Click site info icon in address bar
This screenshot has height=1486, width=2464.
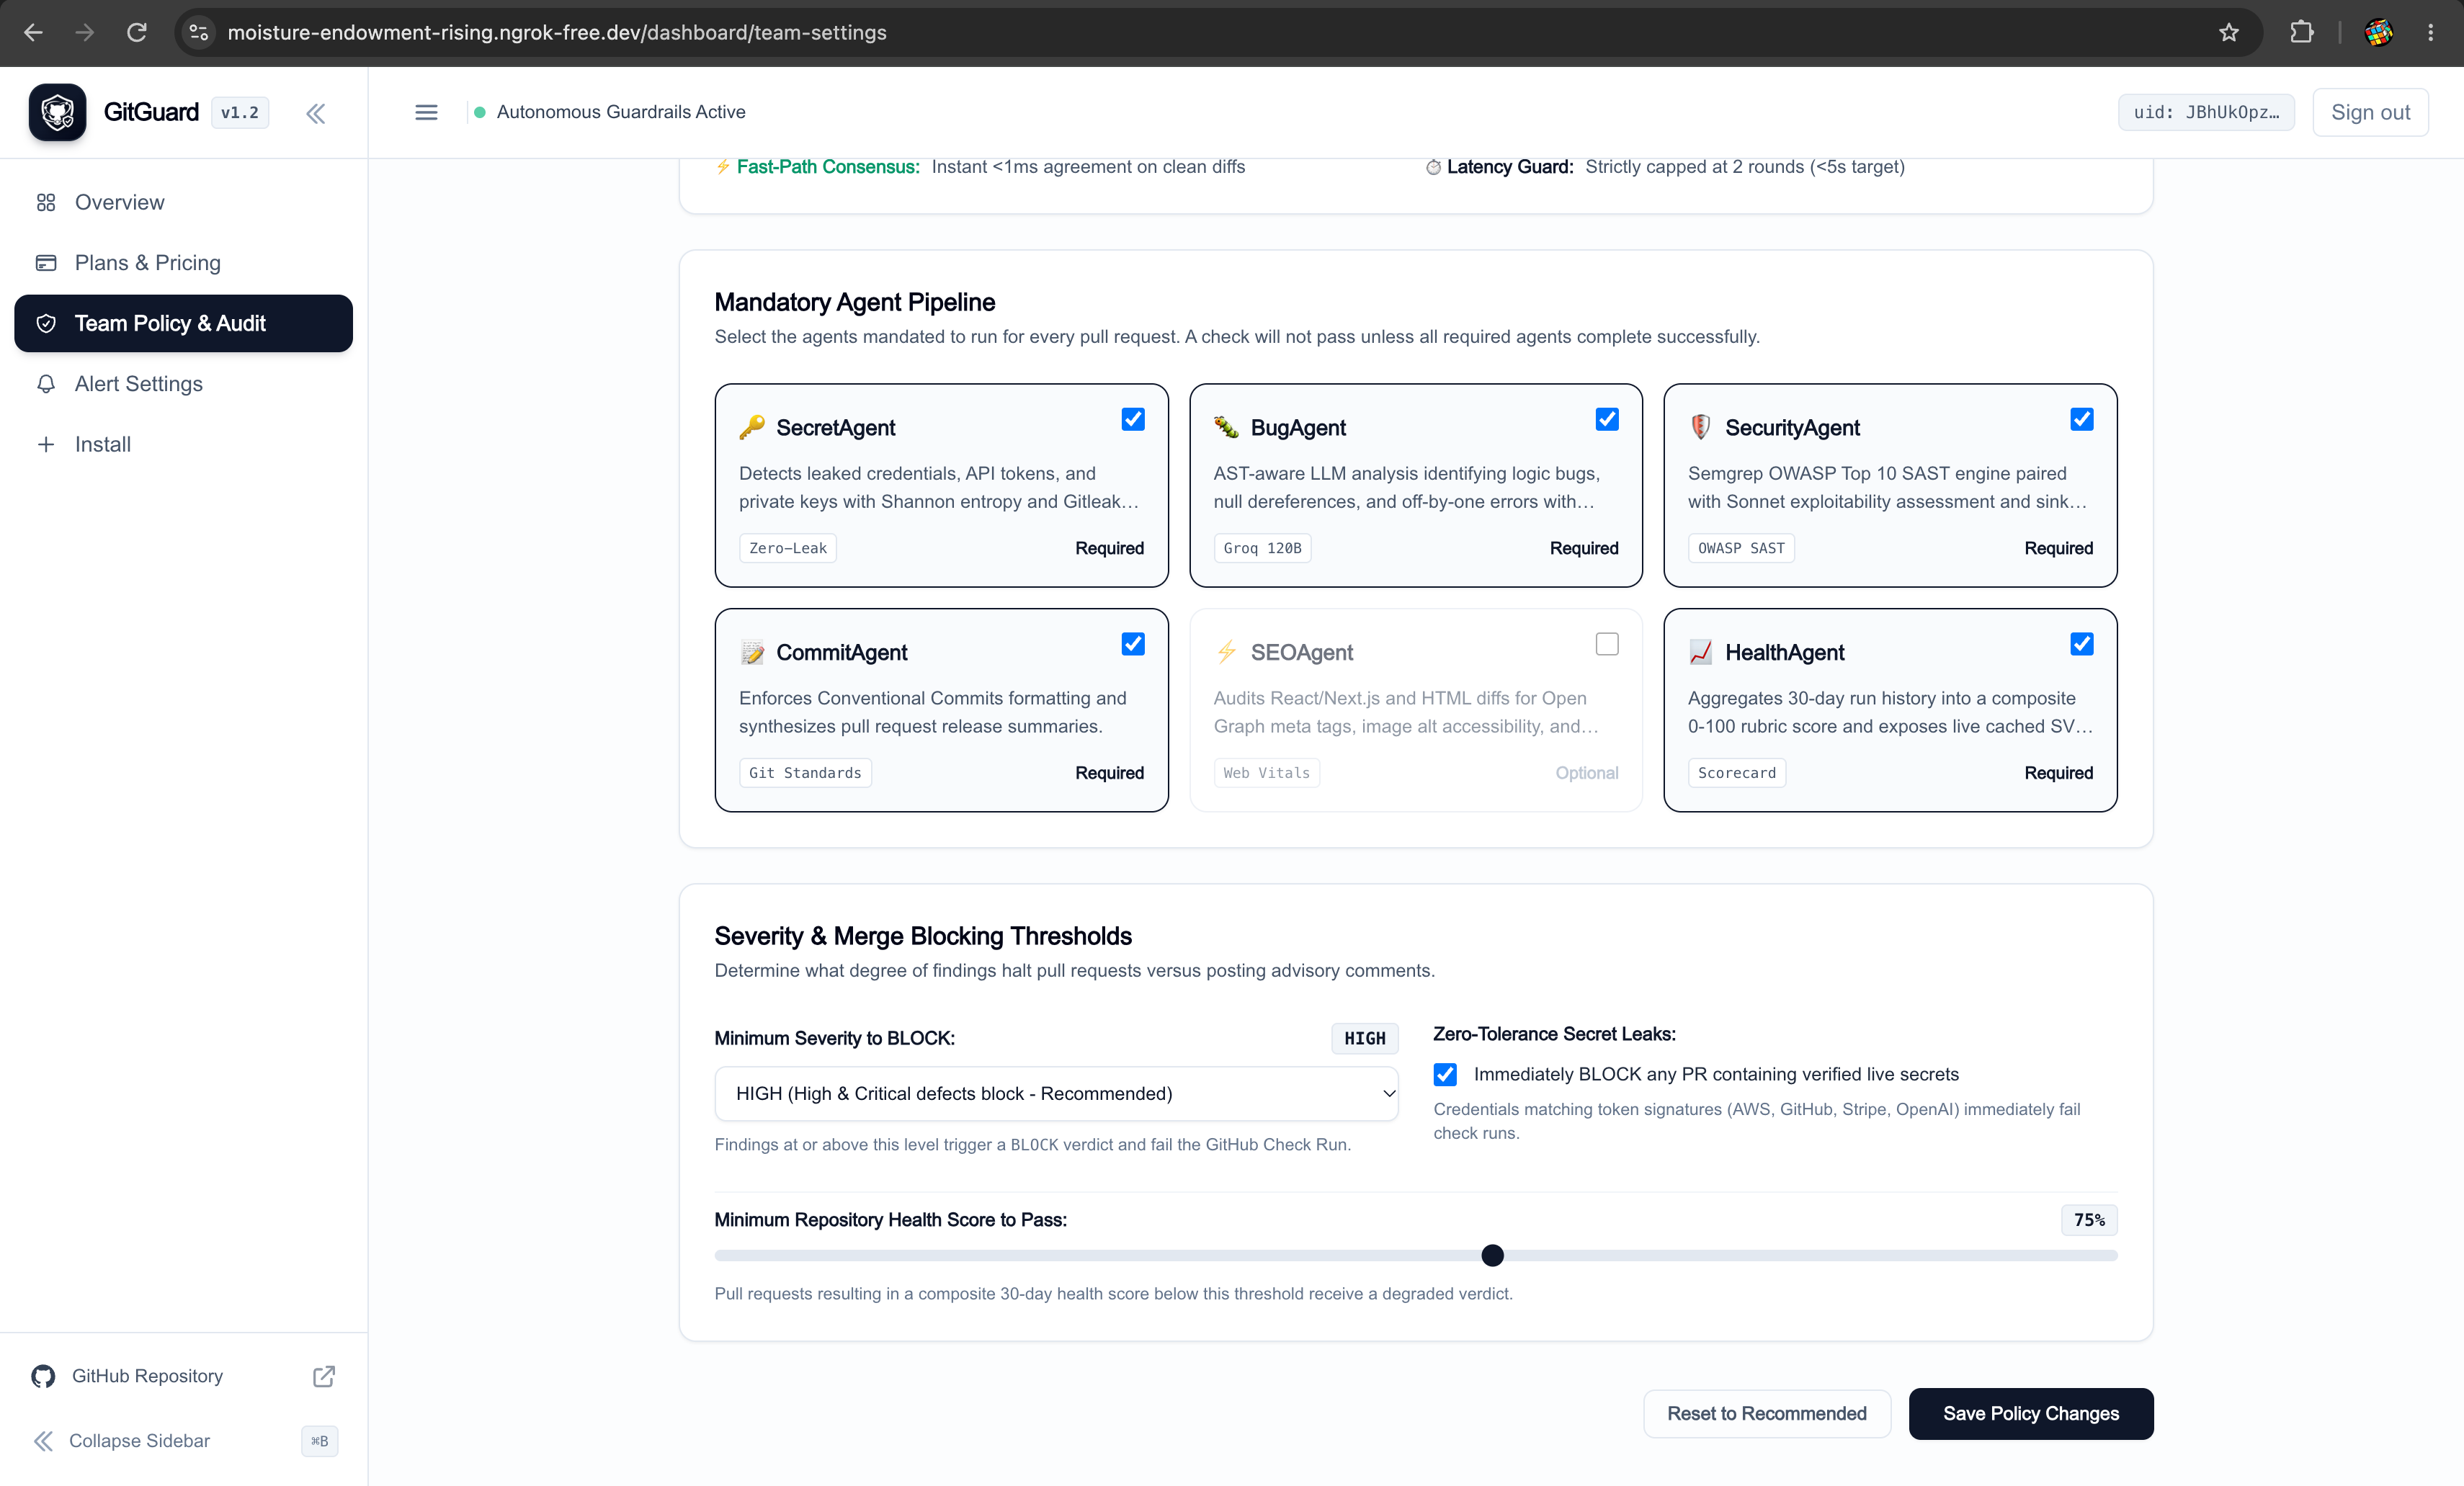click(x=199, y=32)
